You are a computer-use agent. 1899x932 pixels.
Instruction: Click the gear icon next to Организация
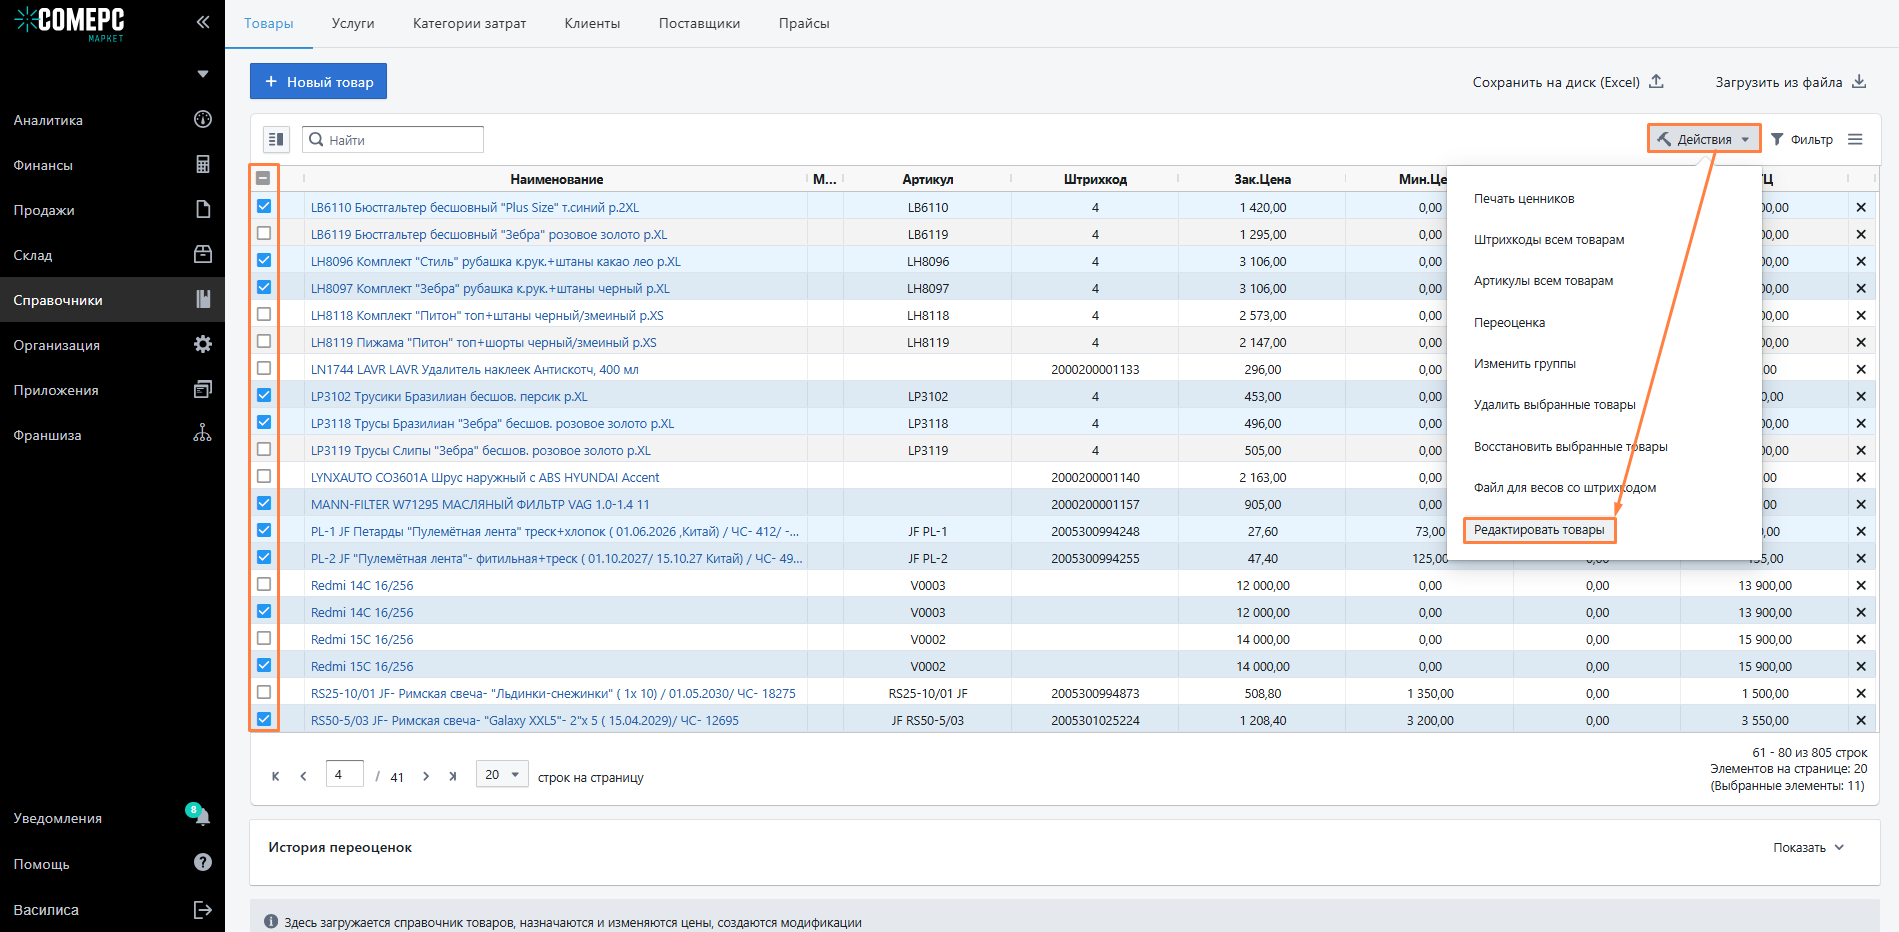tap(203, 345)
